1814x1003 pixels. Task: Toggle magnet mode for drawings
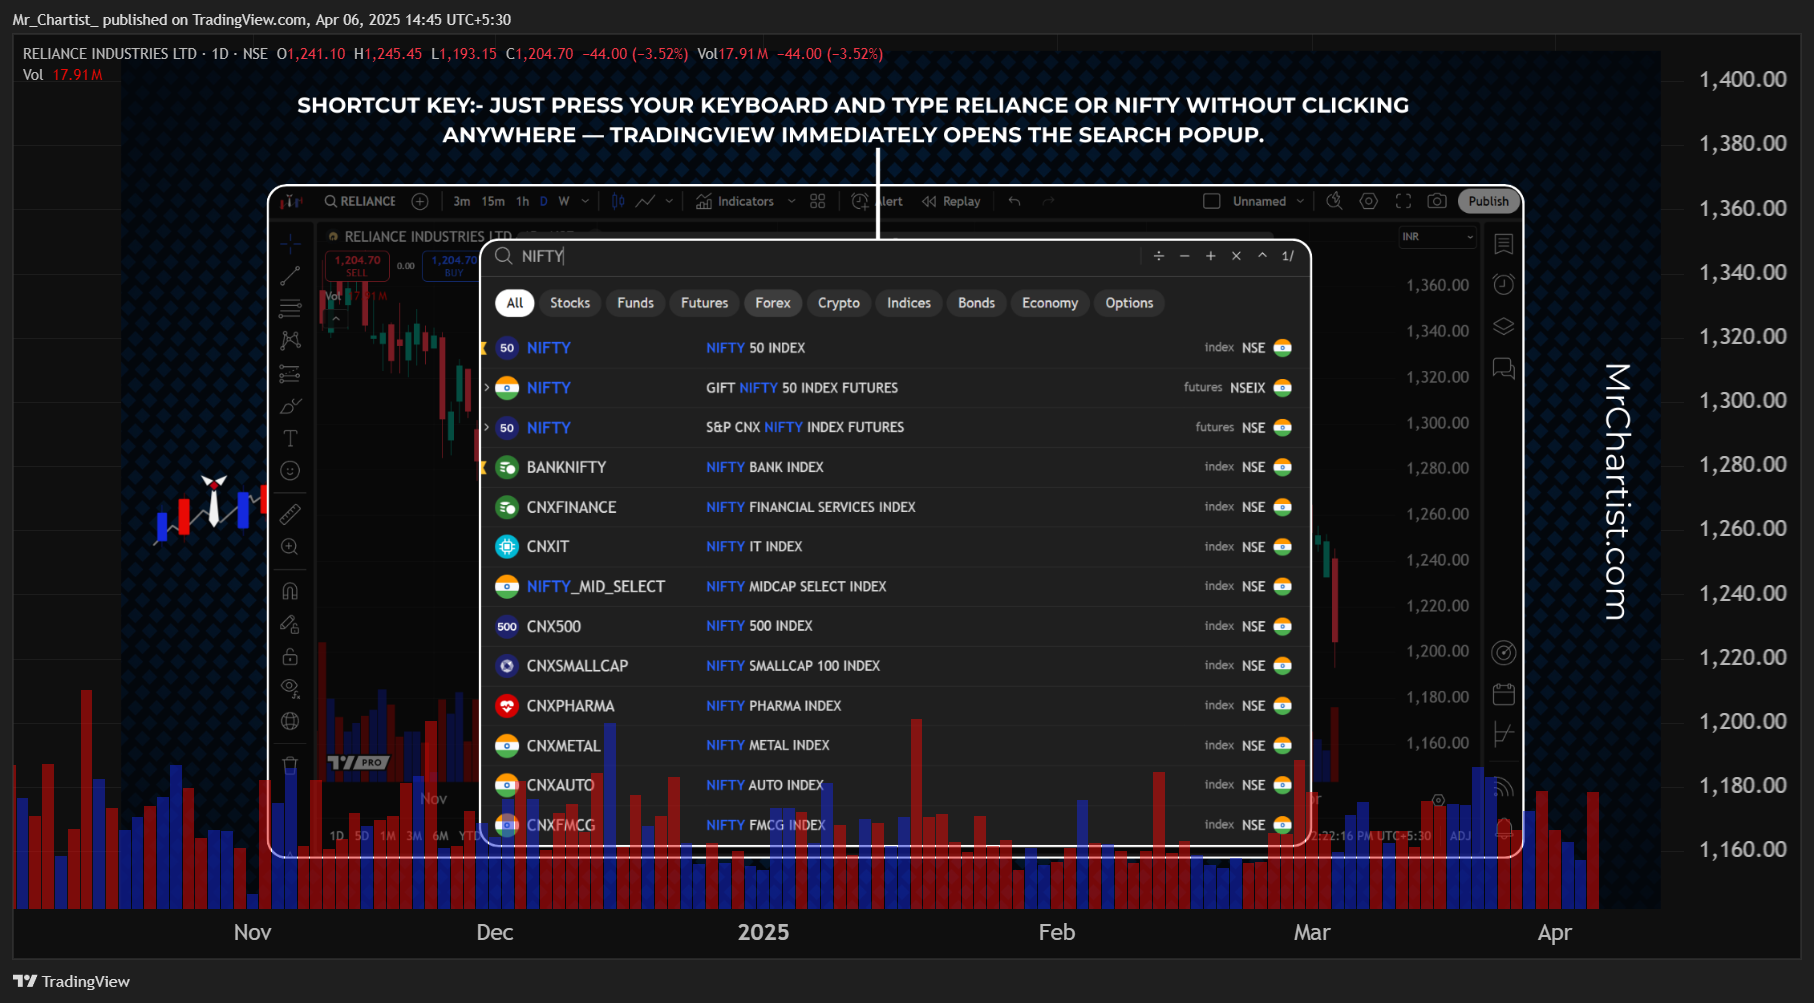[x=290, y=591]
